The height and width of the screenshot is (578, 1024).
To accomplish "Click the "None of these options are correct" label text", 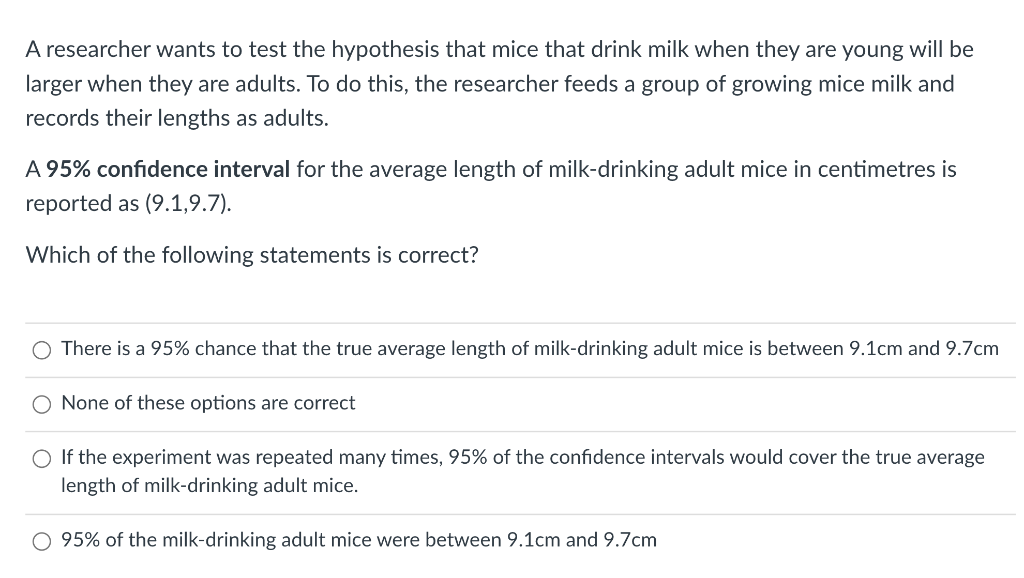I will [x=208, y=403].
